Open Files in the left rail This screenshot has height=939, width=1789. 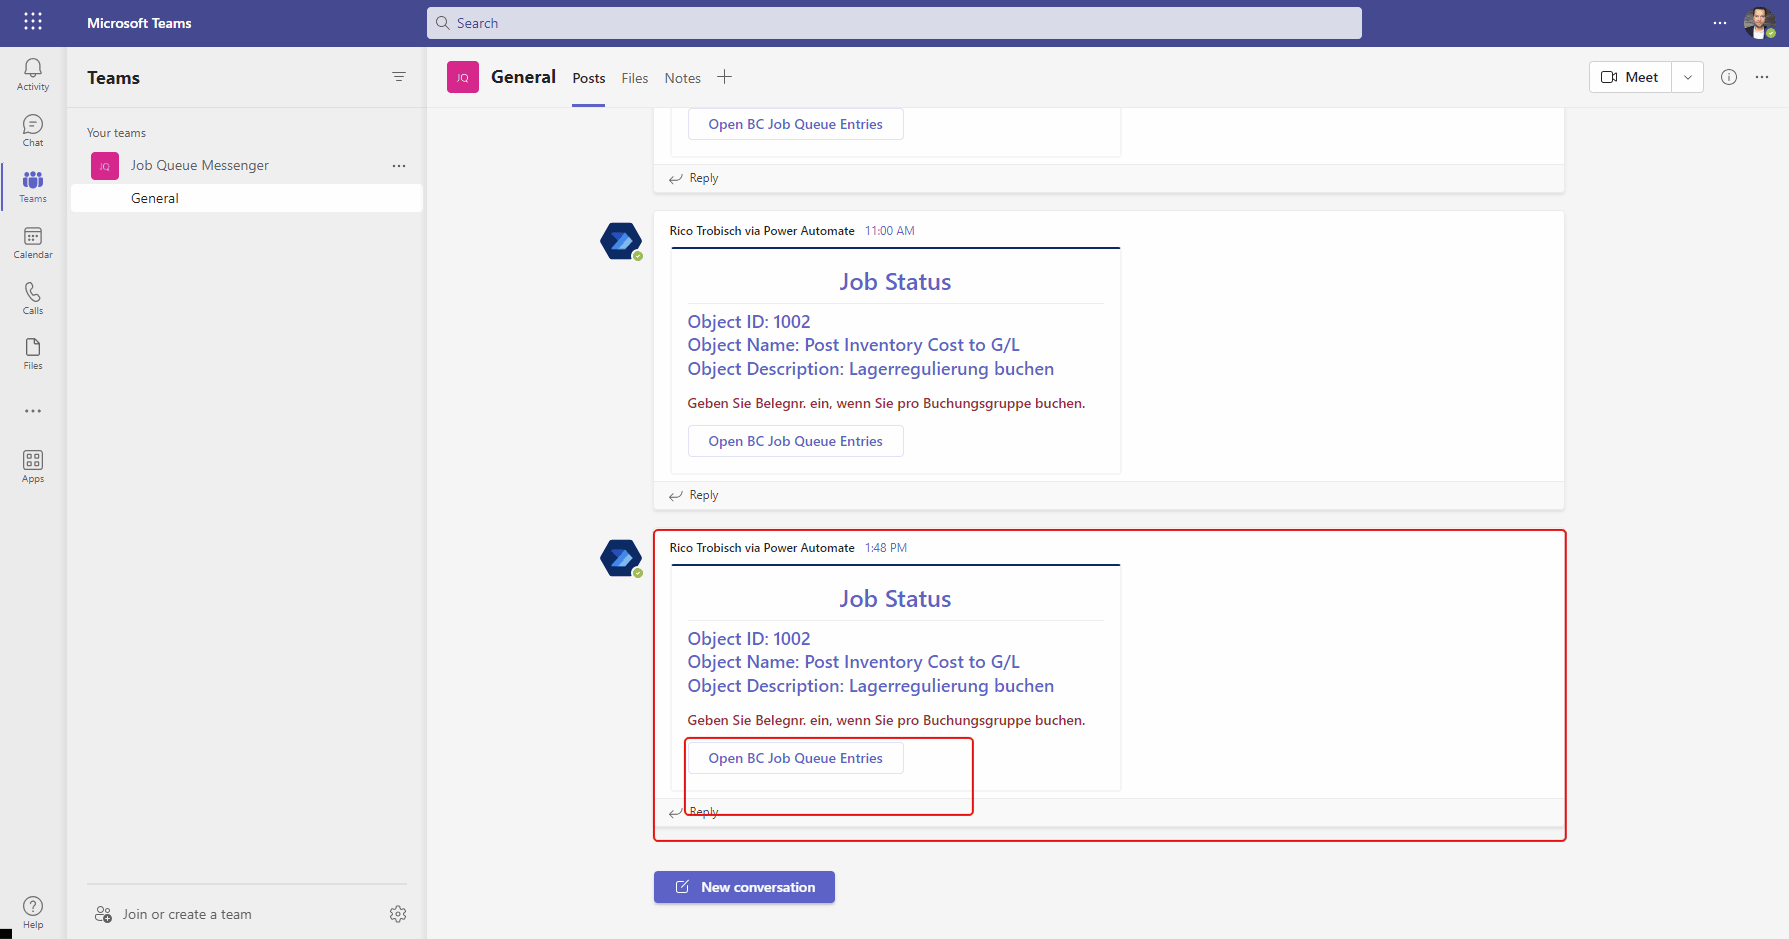pos(33,353)
